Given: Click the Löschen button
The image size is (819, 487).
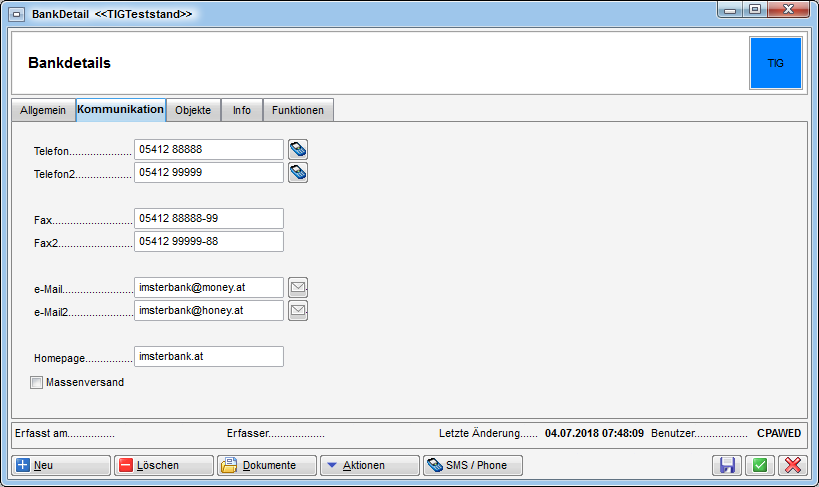Looking at the screenshot, I should pyautogui.click(x=164, y=465).
